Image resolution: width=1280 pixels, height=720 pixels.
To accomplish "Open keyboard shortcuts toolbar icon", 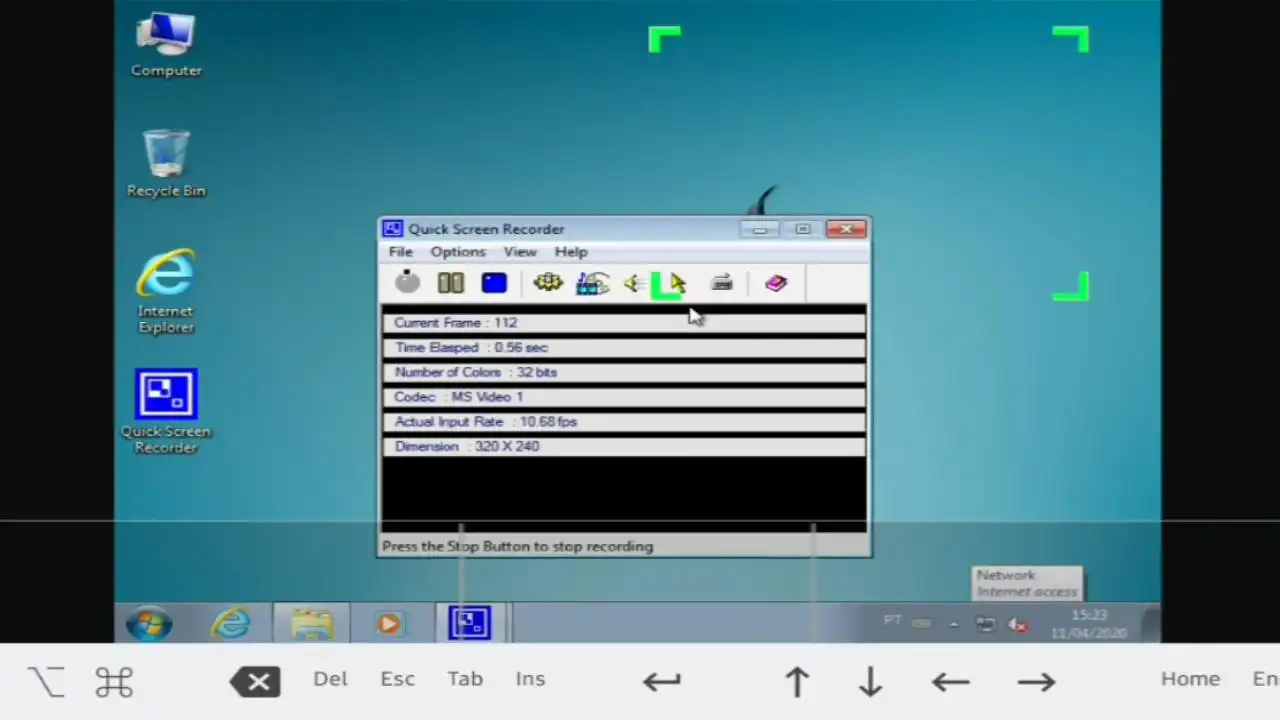I will click(722, 284).
